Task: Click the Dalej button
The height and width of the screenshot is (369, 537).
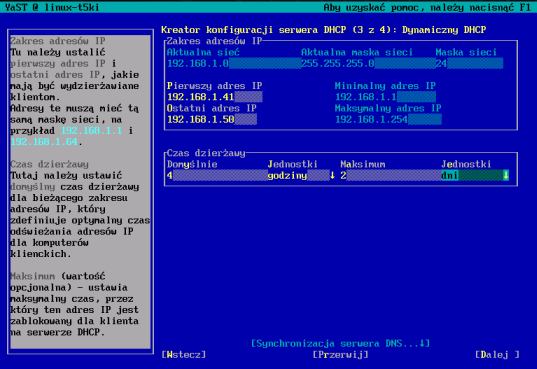Action: point(498,355)
